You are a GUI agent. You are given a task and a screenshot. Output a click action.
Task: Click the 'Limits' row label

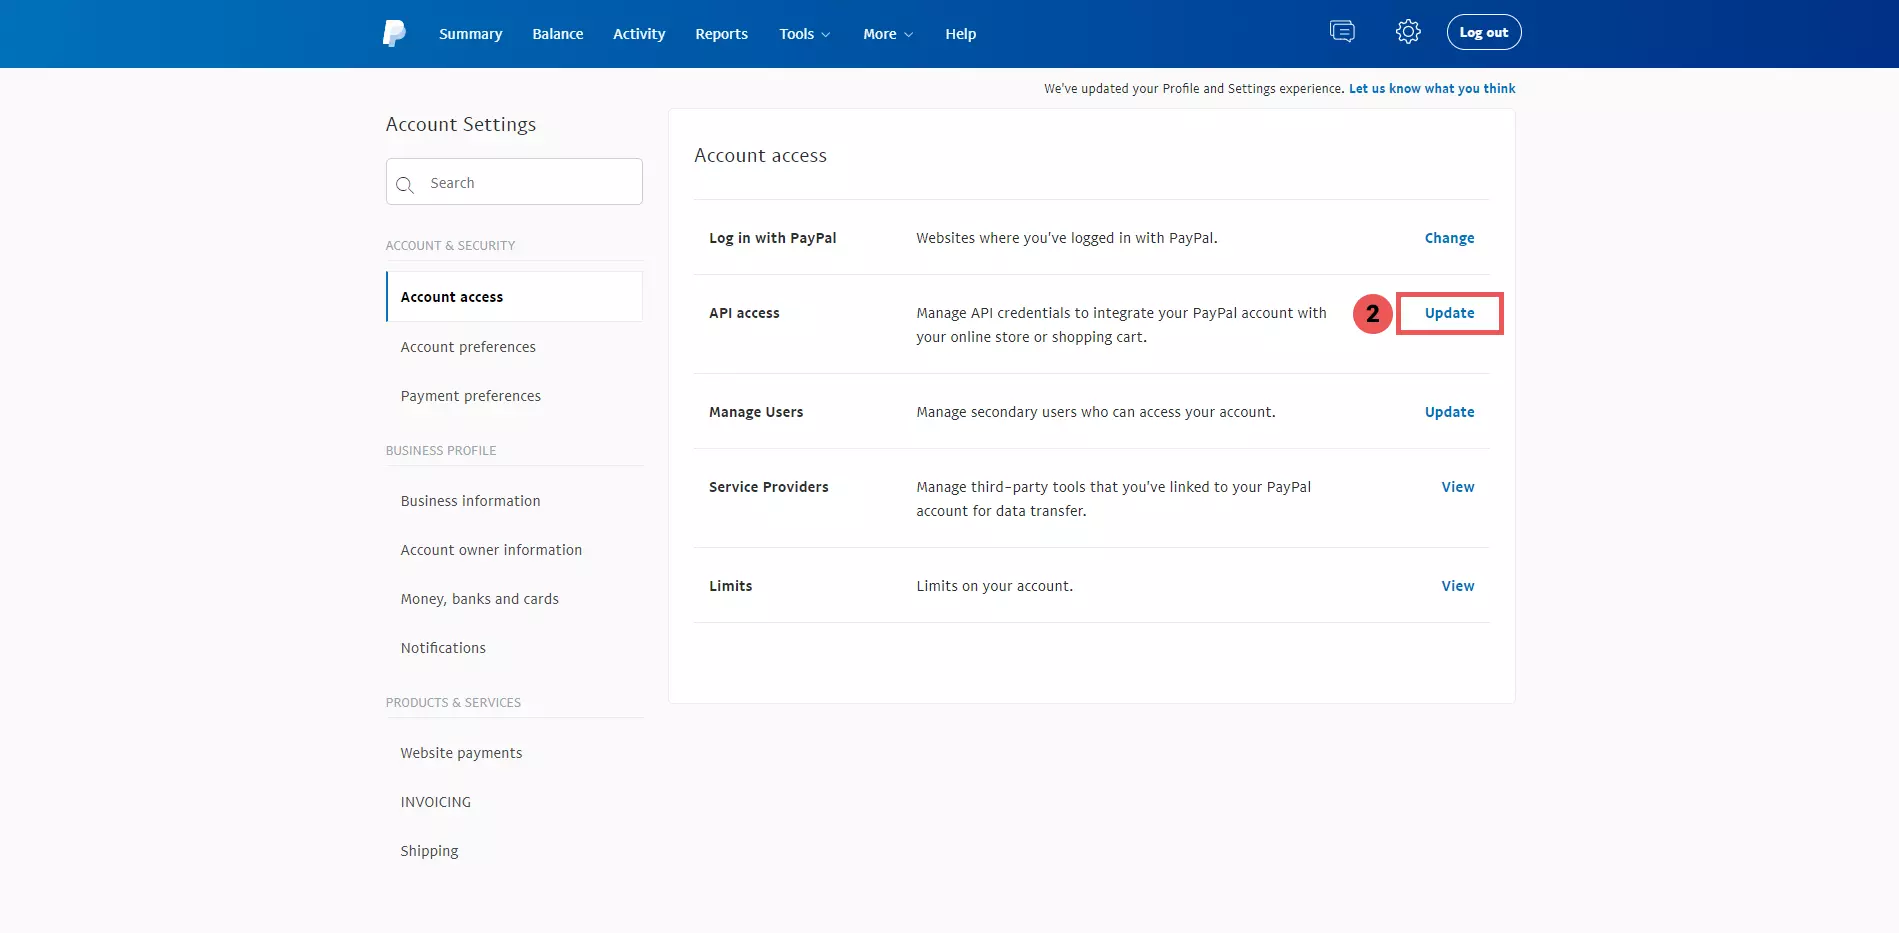pos(731,586)
